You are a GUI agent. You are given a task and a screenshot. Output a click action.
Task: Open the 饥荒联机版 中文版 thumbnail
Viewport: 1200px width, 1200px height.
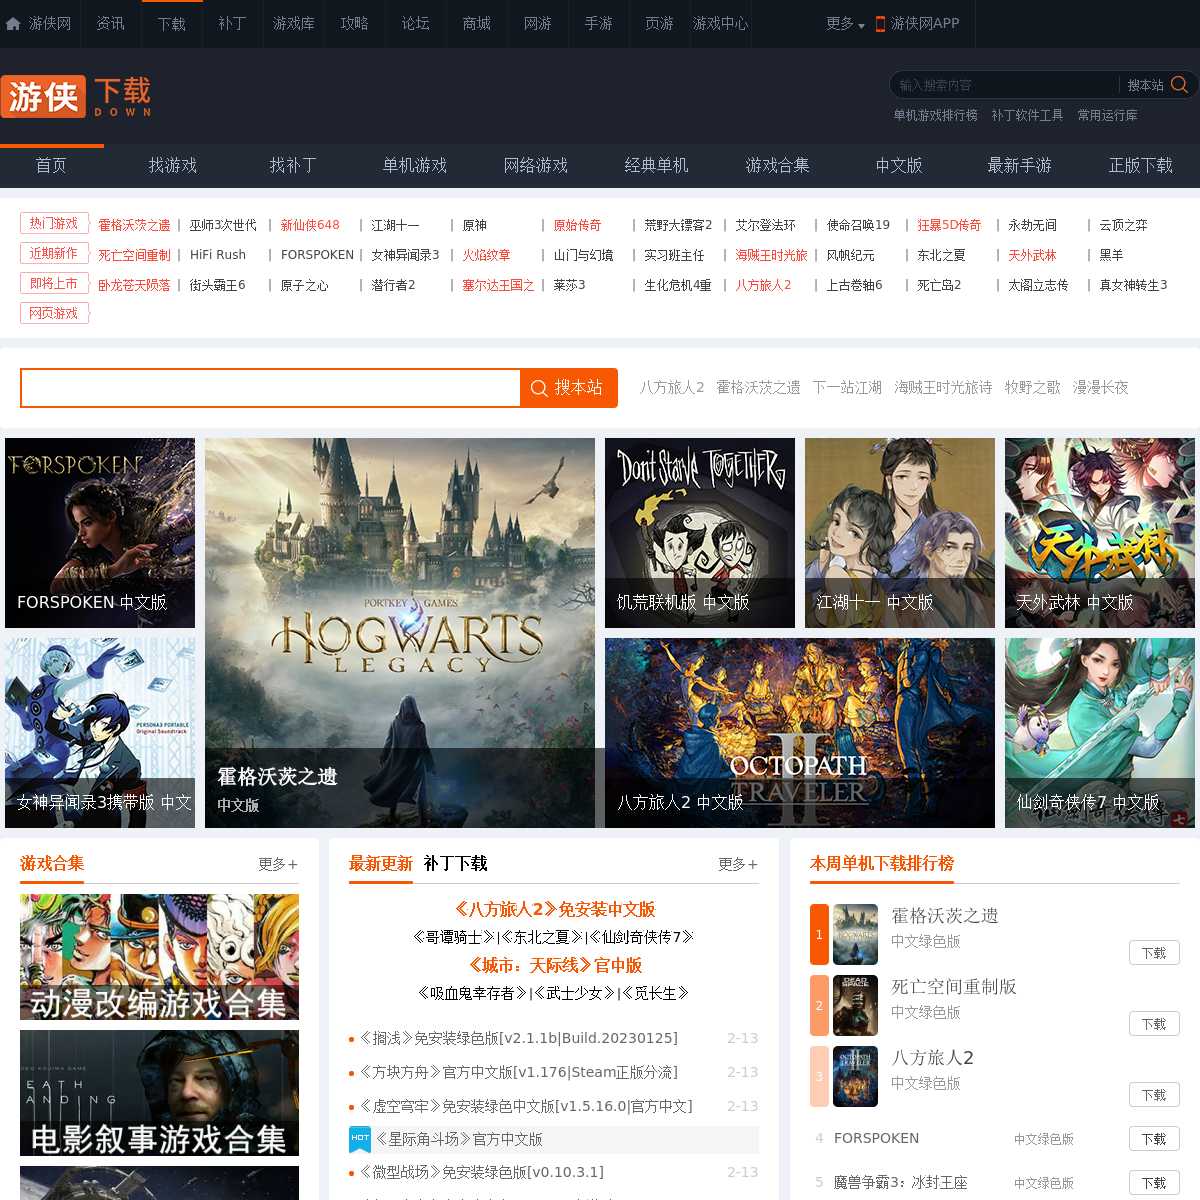(x=700, y=533)
